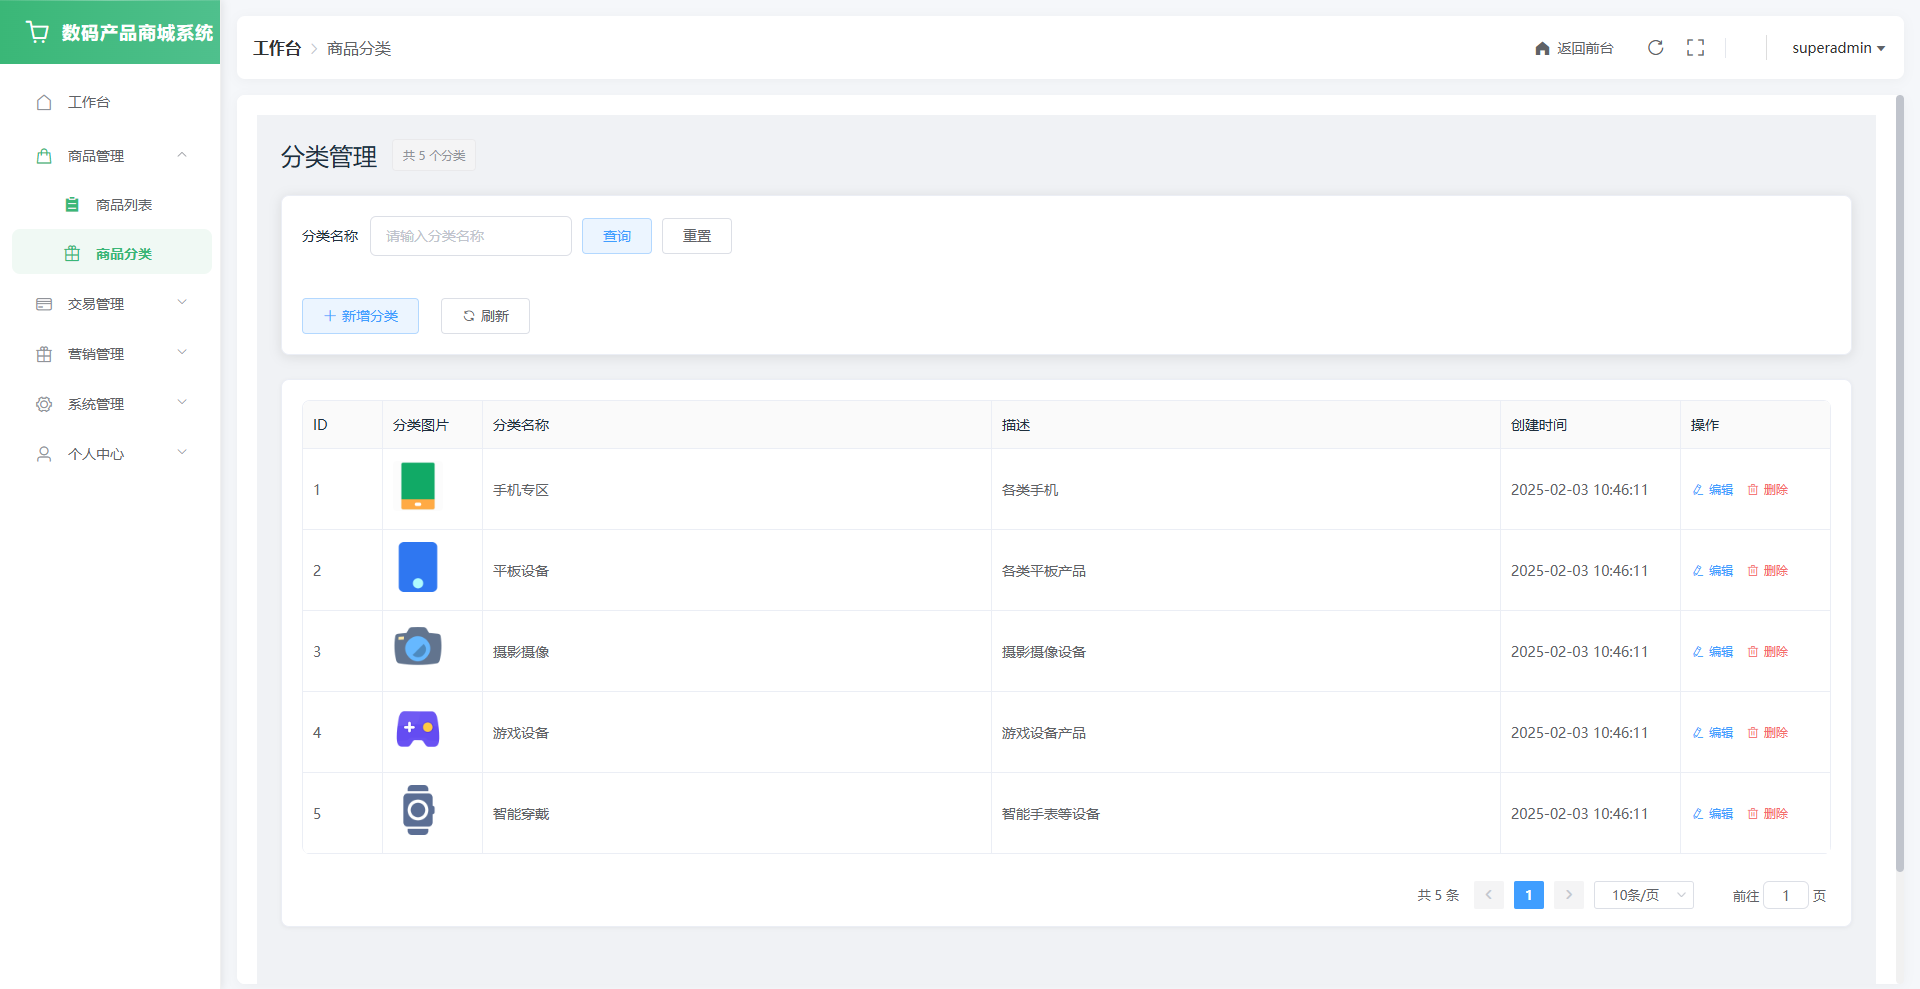
Task: Open the 10条/页 page size dropdown
Action: tap(1643, 895)
